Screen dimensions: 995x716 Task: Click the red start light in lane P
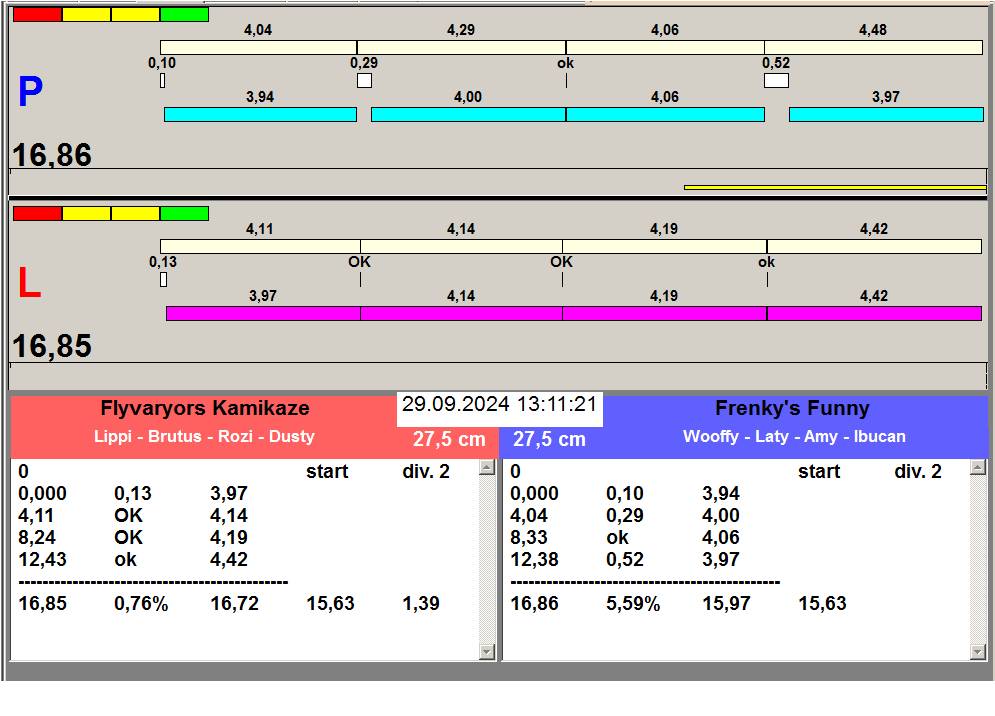[x=37, y=14]
